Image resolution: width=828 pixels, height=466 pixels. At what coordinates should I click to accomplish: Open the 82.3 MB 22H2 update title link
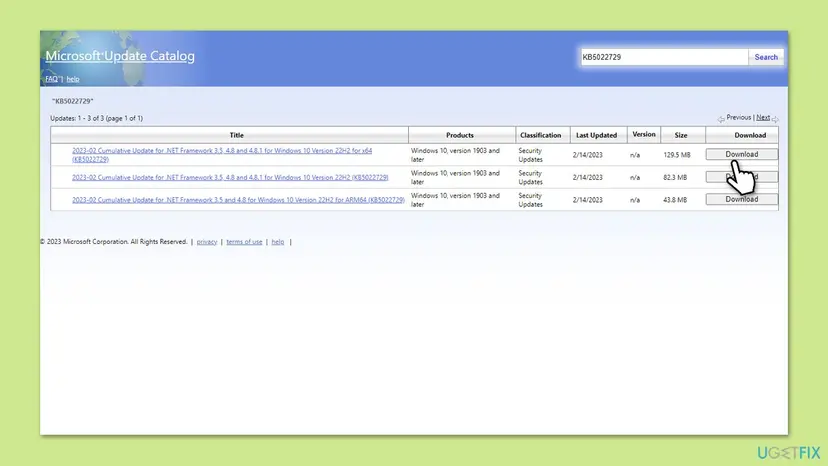[230, 178]
